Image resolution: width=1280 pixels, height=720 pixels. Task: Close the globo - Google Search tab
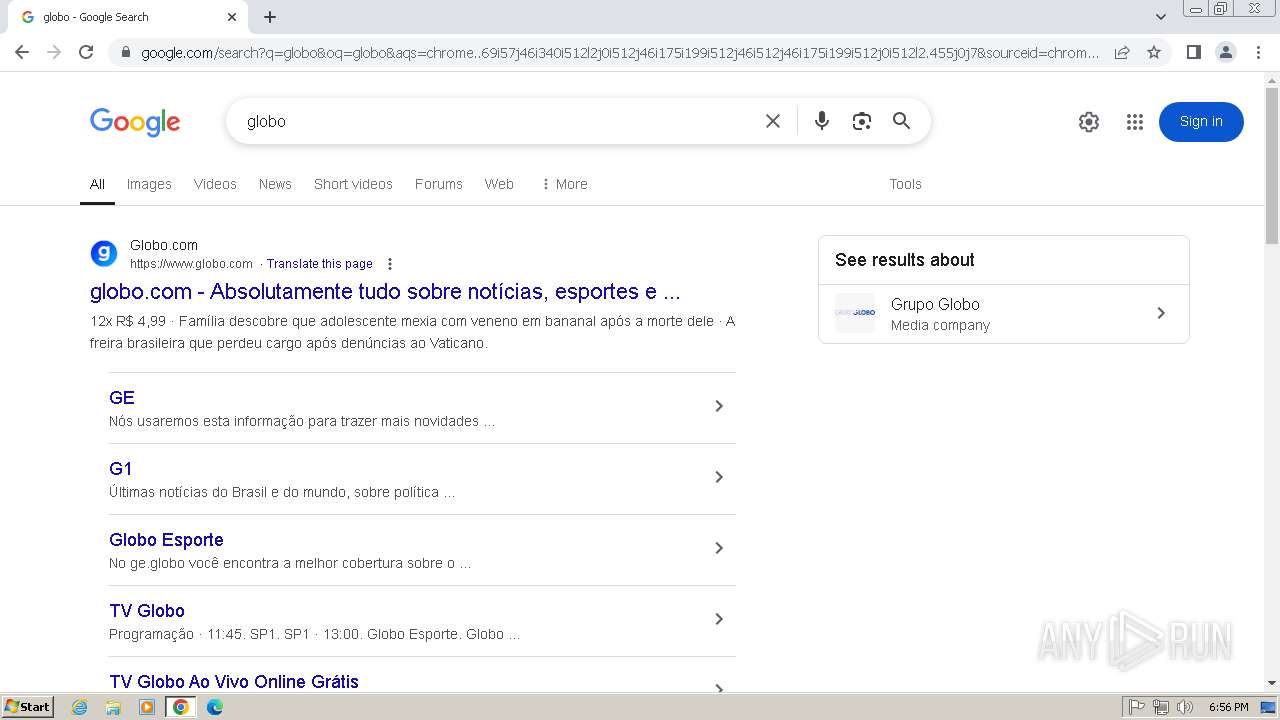[232, 17]
